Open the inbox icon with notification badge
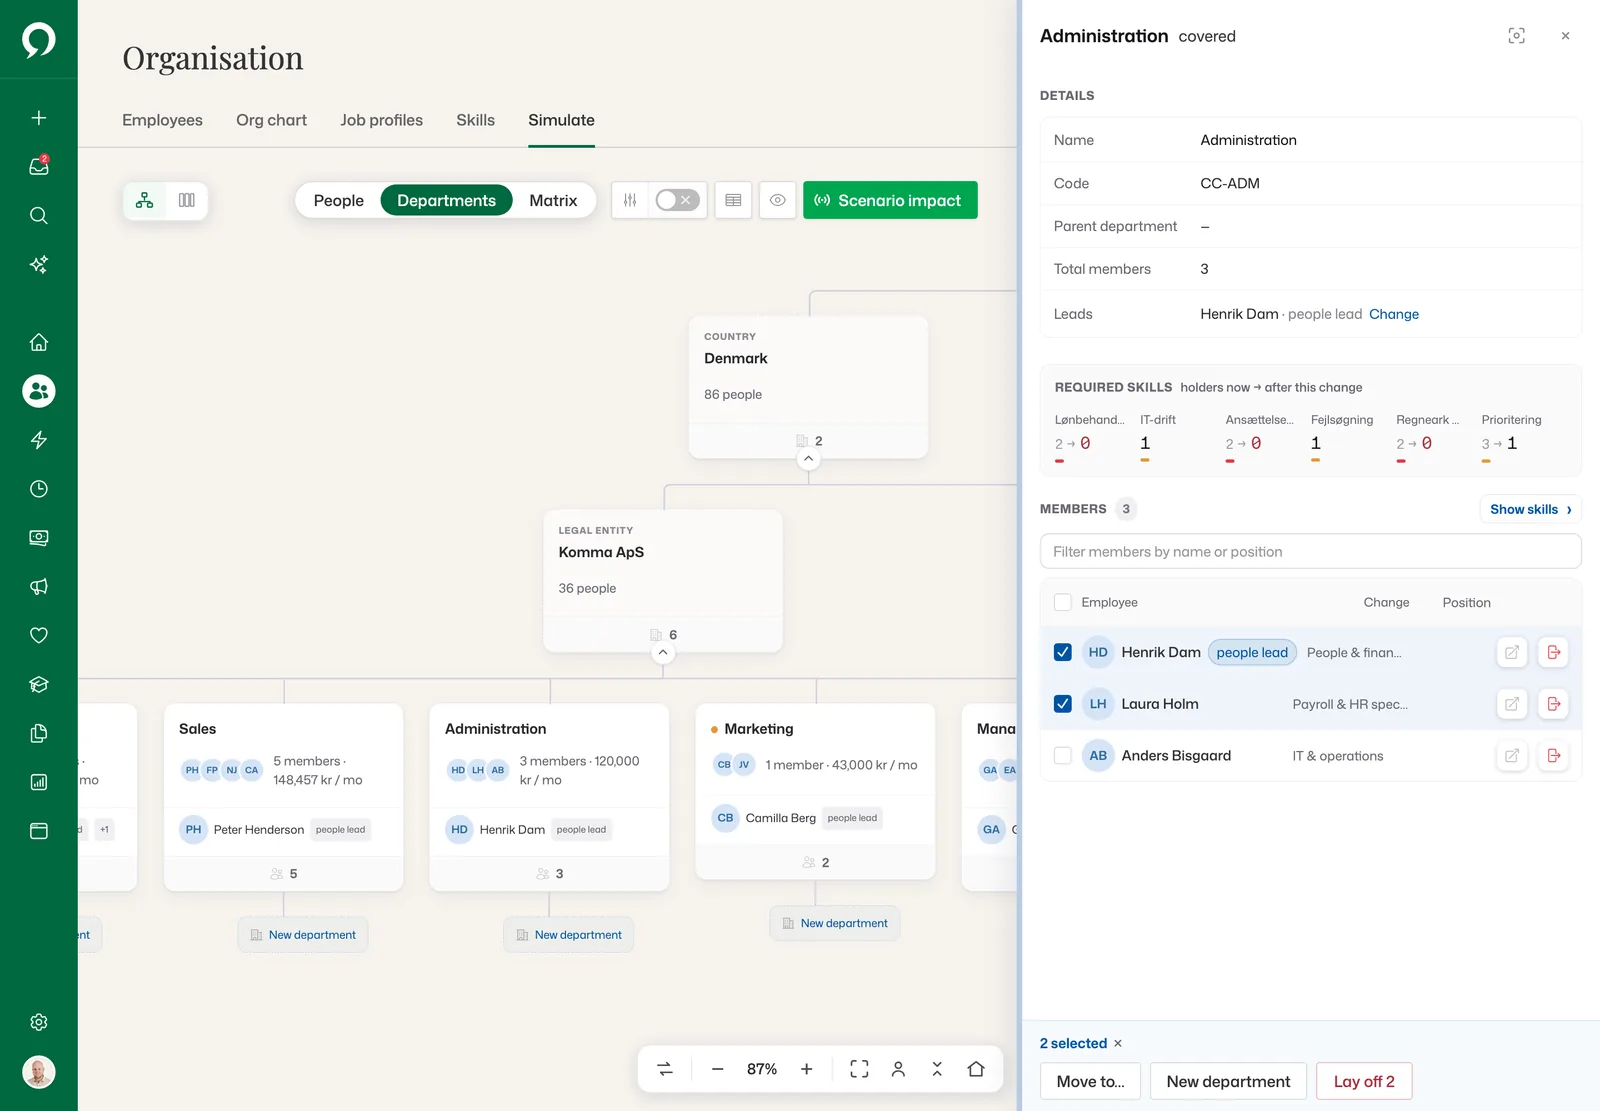Screen dimensions: 1600x1111 [x=39, y=166]
